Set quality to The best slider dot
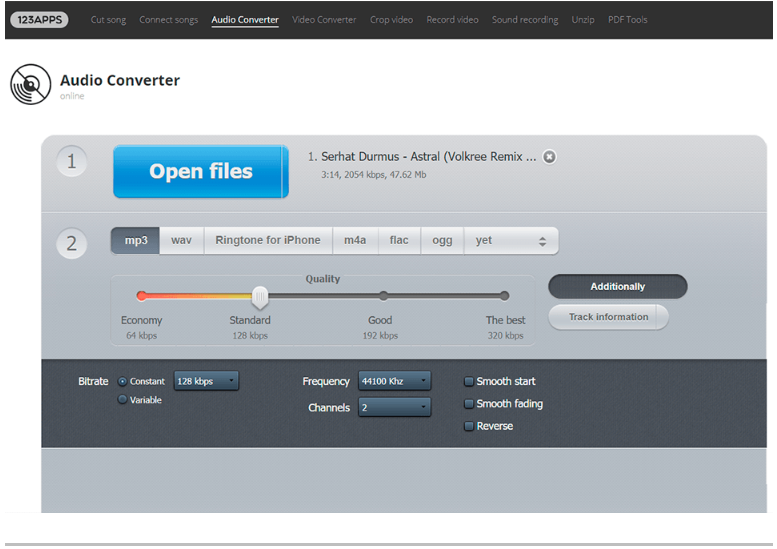 504,296
